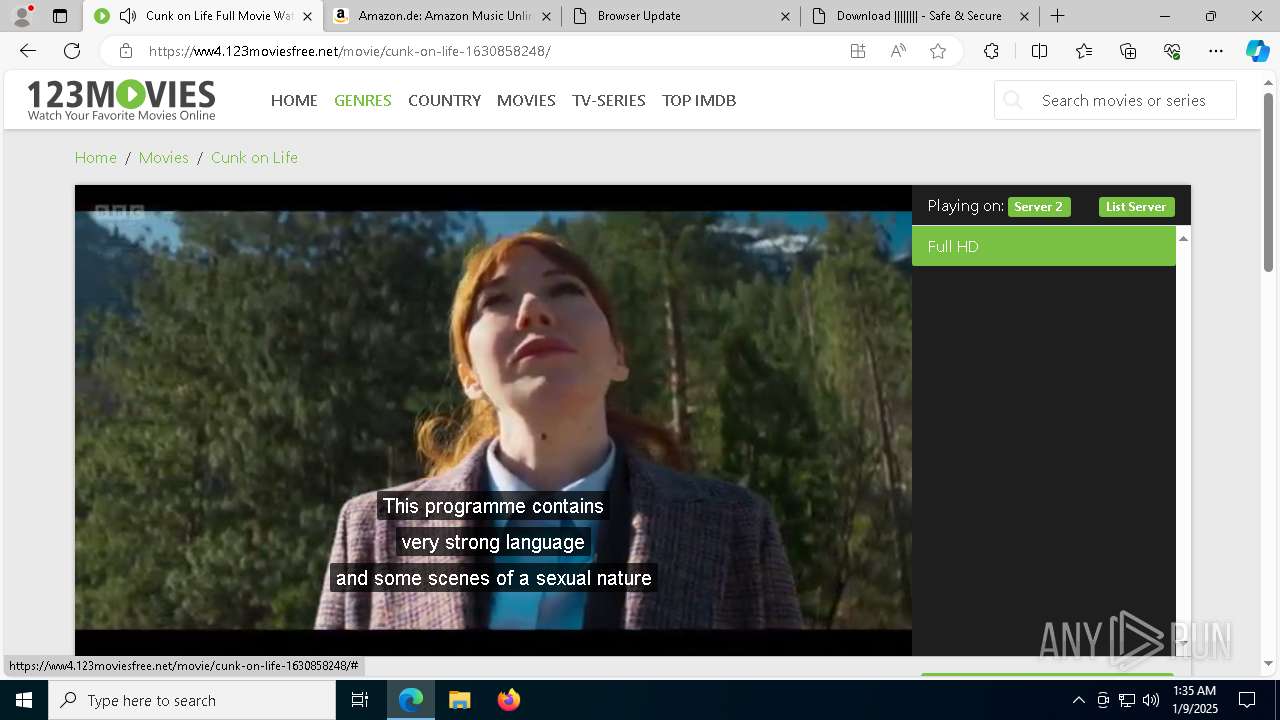Click the 123Movies logo
The image size is (1280, 720).
(x=121, y=100)
